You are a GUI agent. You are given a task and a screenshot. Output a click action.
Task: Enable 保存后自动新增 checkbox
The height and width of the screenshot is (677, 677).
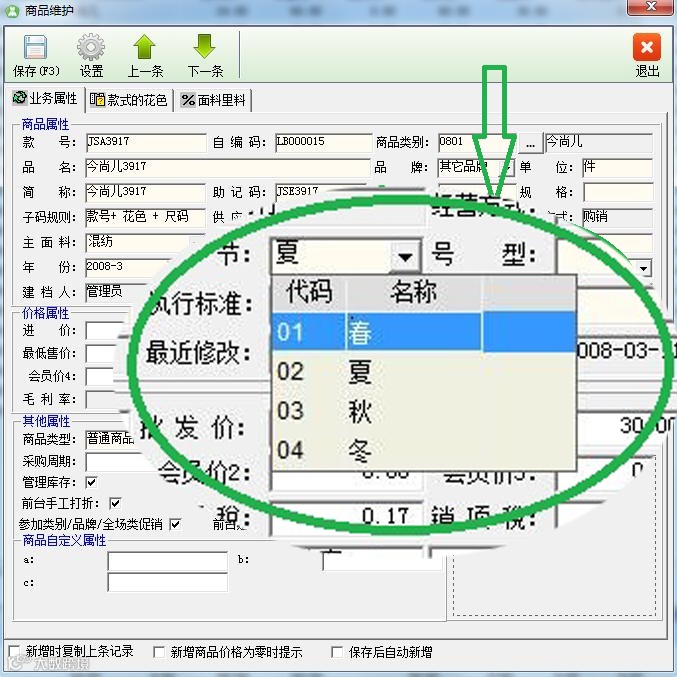(x=337, y=652)
